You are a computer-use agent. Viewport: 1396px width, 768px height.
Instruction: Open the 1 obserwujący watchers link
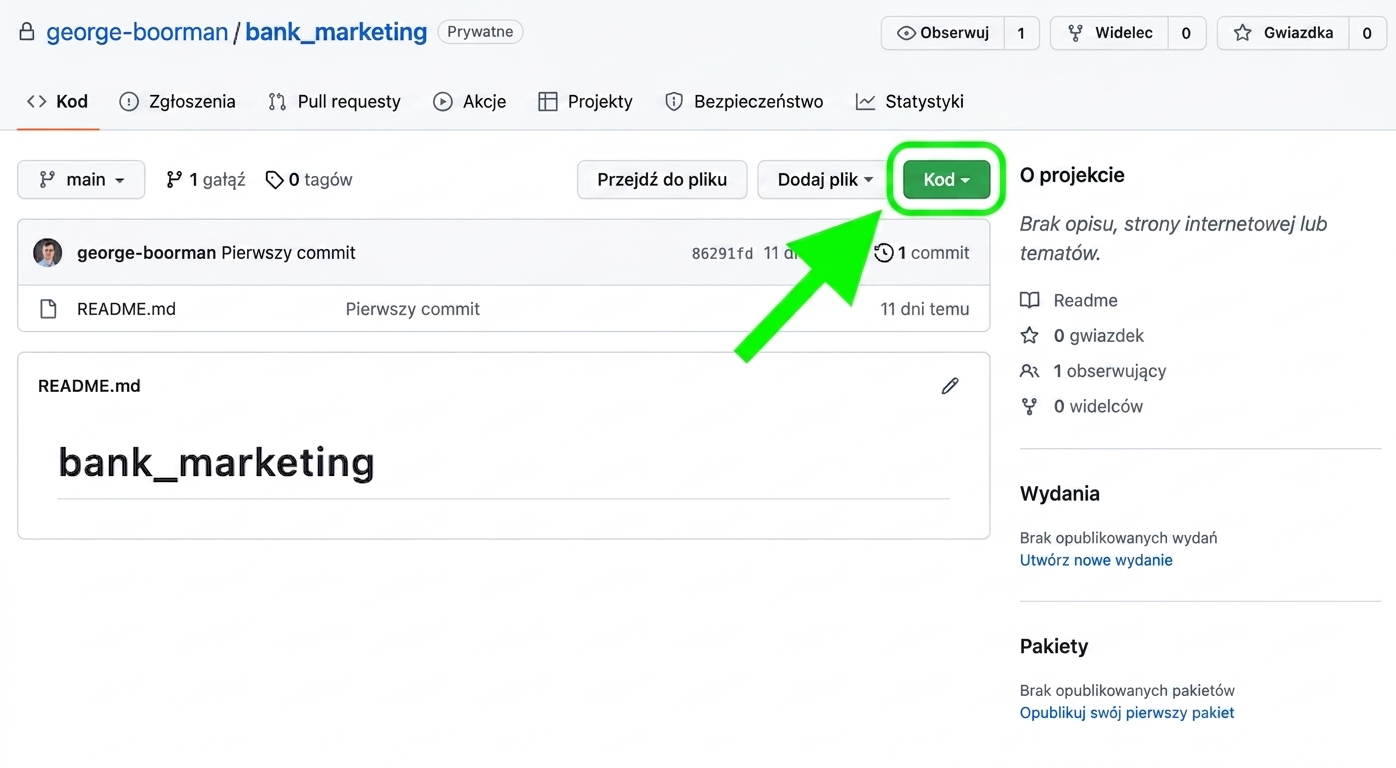click(x=1093, y=371)
